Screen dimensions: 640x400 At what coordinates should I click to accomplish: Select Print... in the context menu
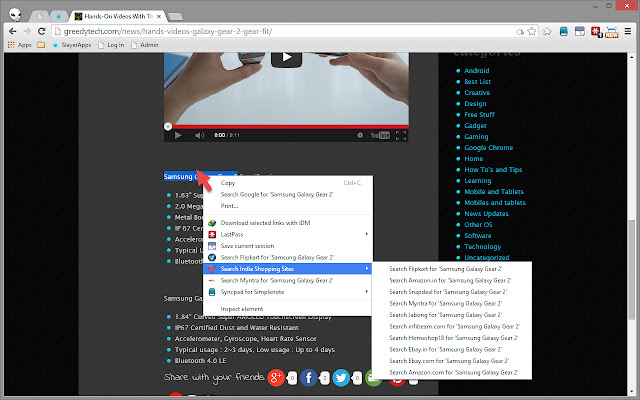pyautogui.click(x=288, y=206)
